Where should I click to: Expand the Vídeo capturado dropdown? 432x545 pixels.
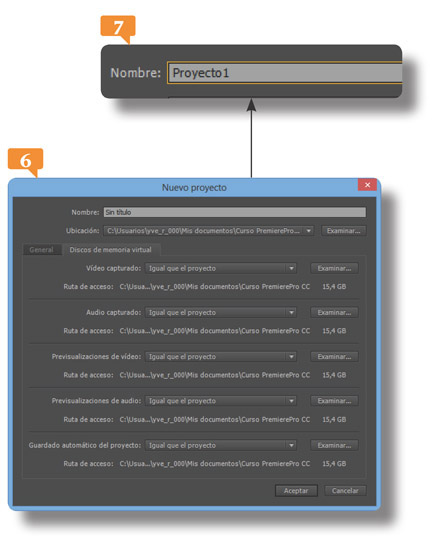point(221,268)
